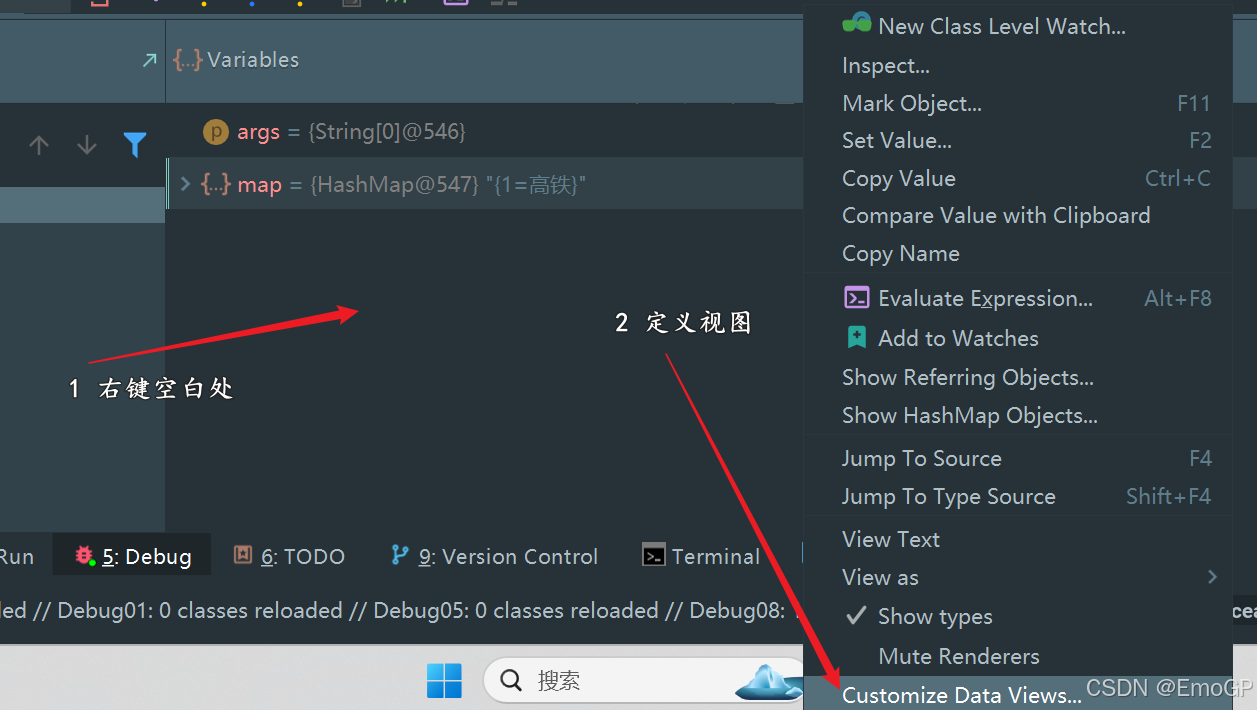Click the Windows Start button

click(x=444, y=681)
